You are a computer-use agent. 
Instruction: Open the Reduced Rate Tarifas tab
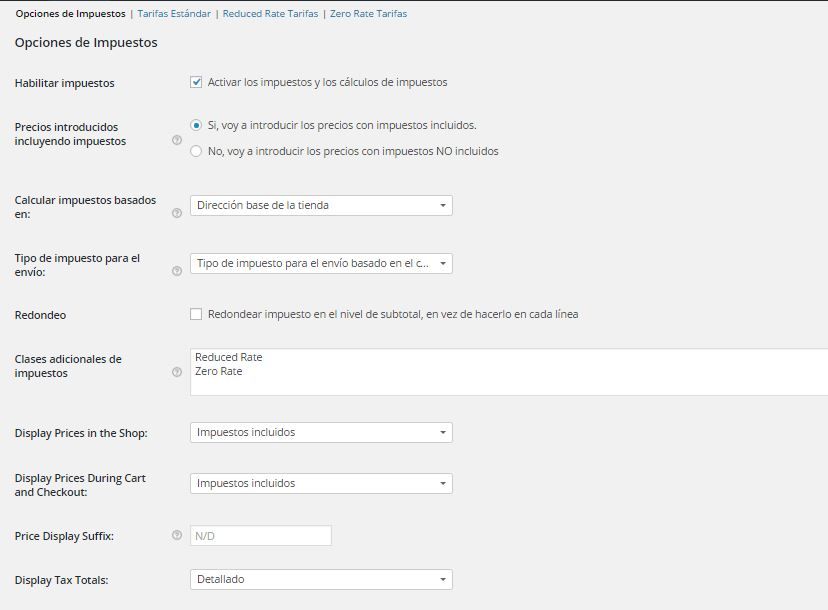pyautogui.click(x=270, y=14)
